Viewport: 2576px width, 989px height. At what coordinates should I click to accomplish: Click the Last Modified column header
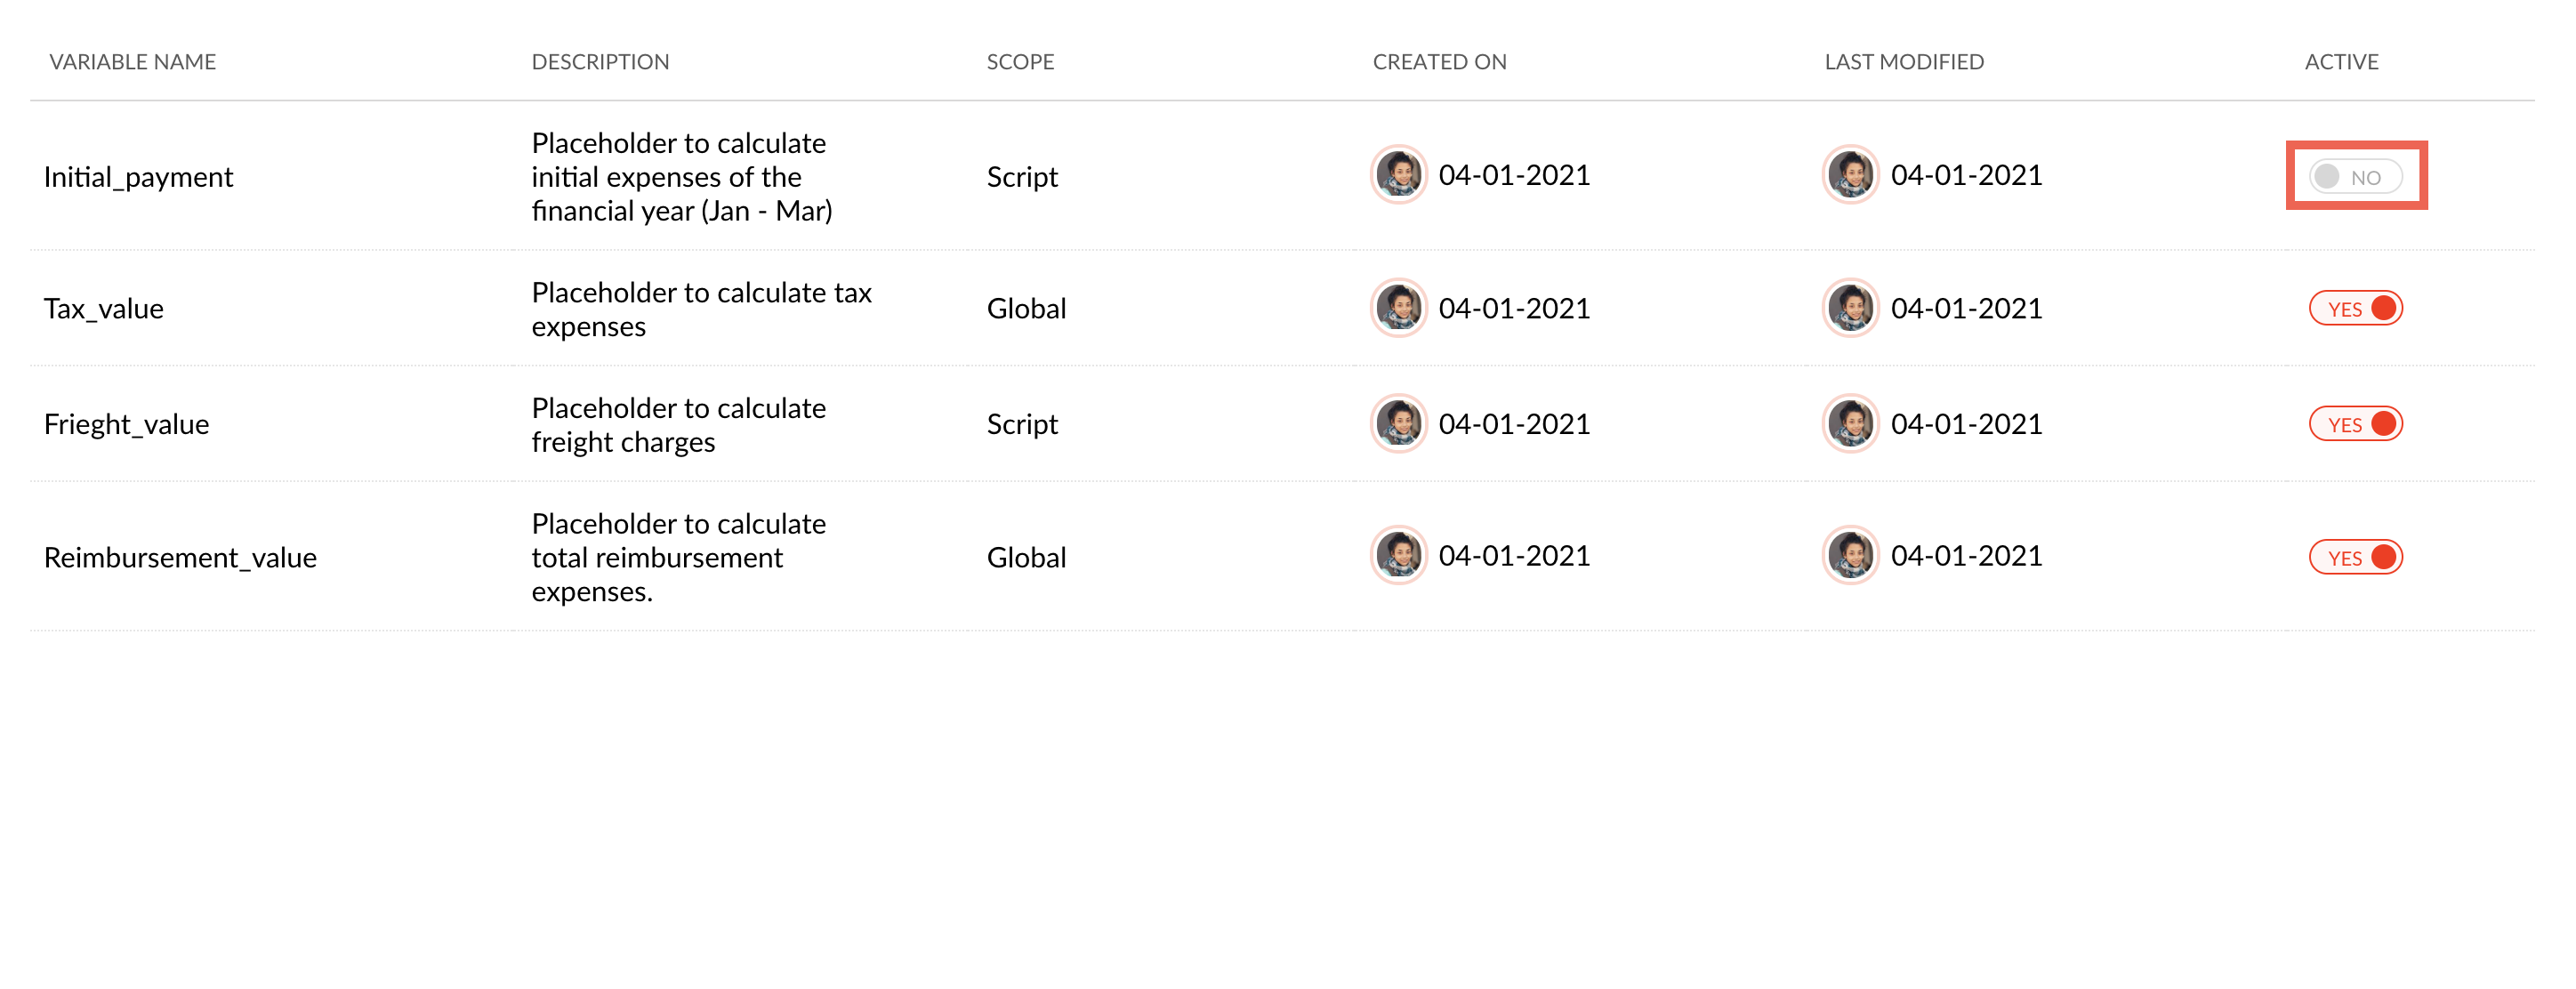click(1904, 62)
